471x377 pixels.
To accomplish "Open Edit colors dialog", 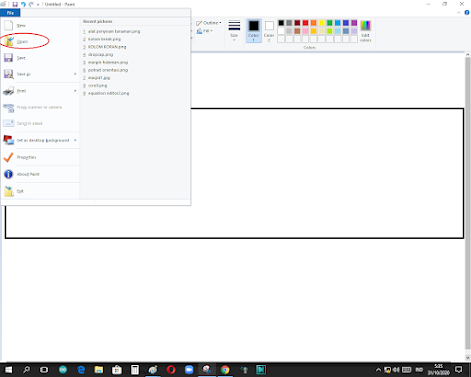I will [365, 31].
